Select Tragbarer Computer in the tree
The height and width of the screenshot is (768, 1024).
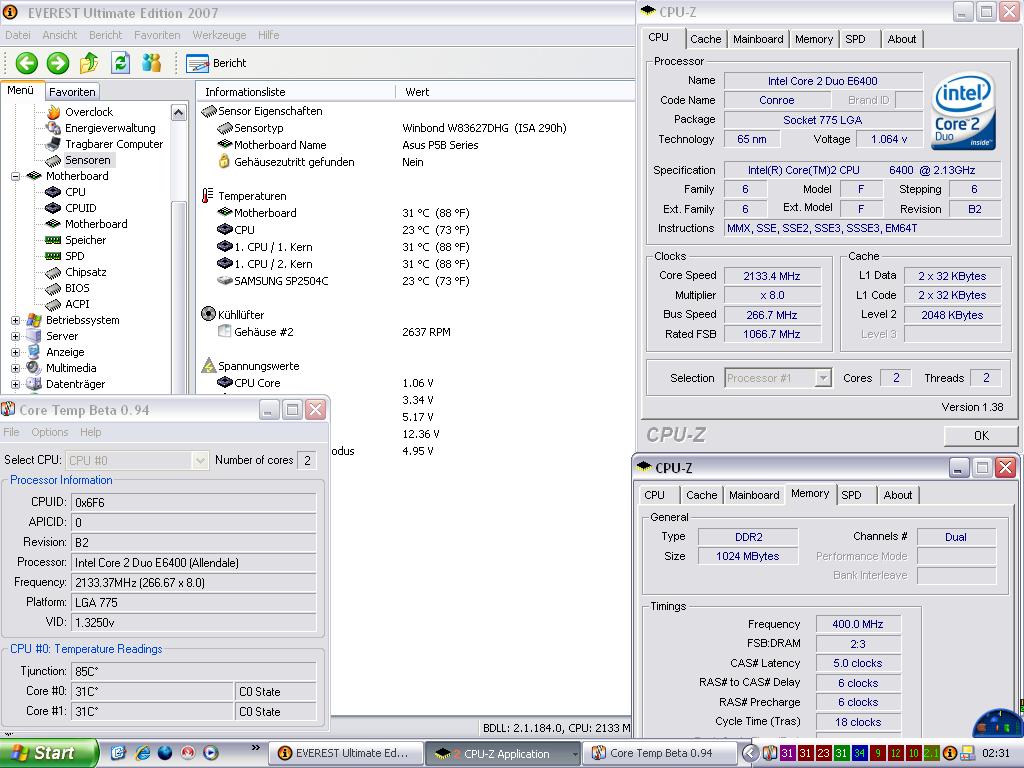(x=114, y=144)
